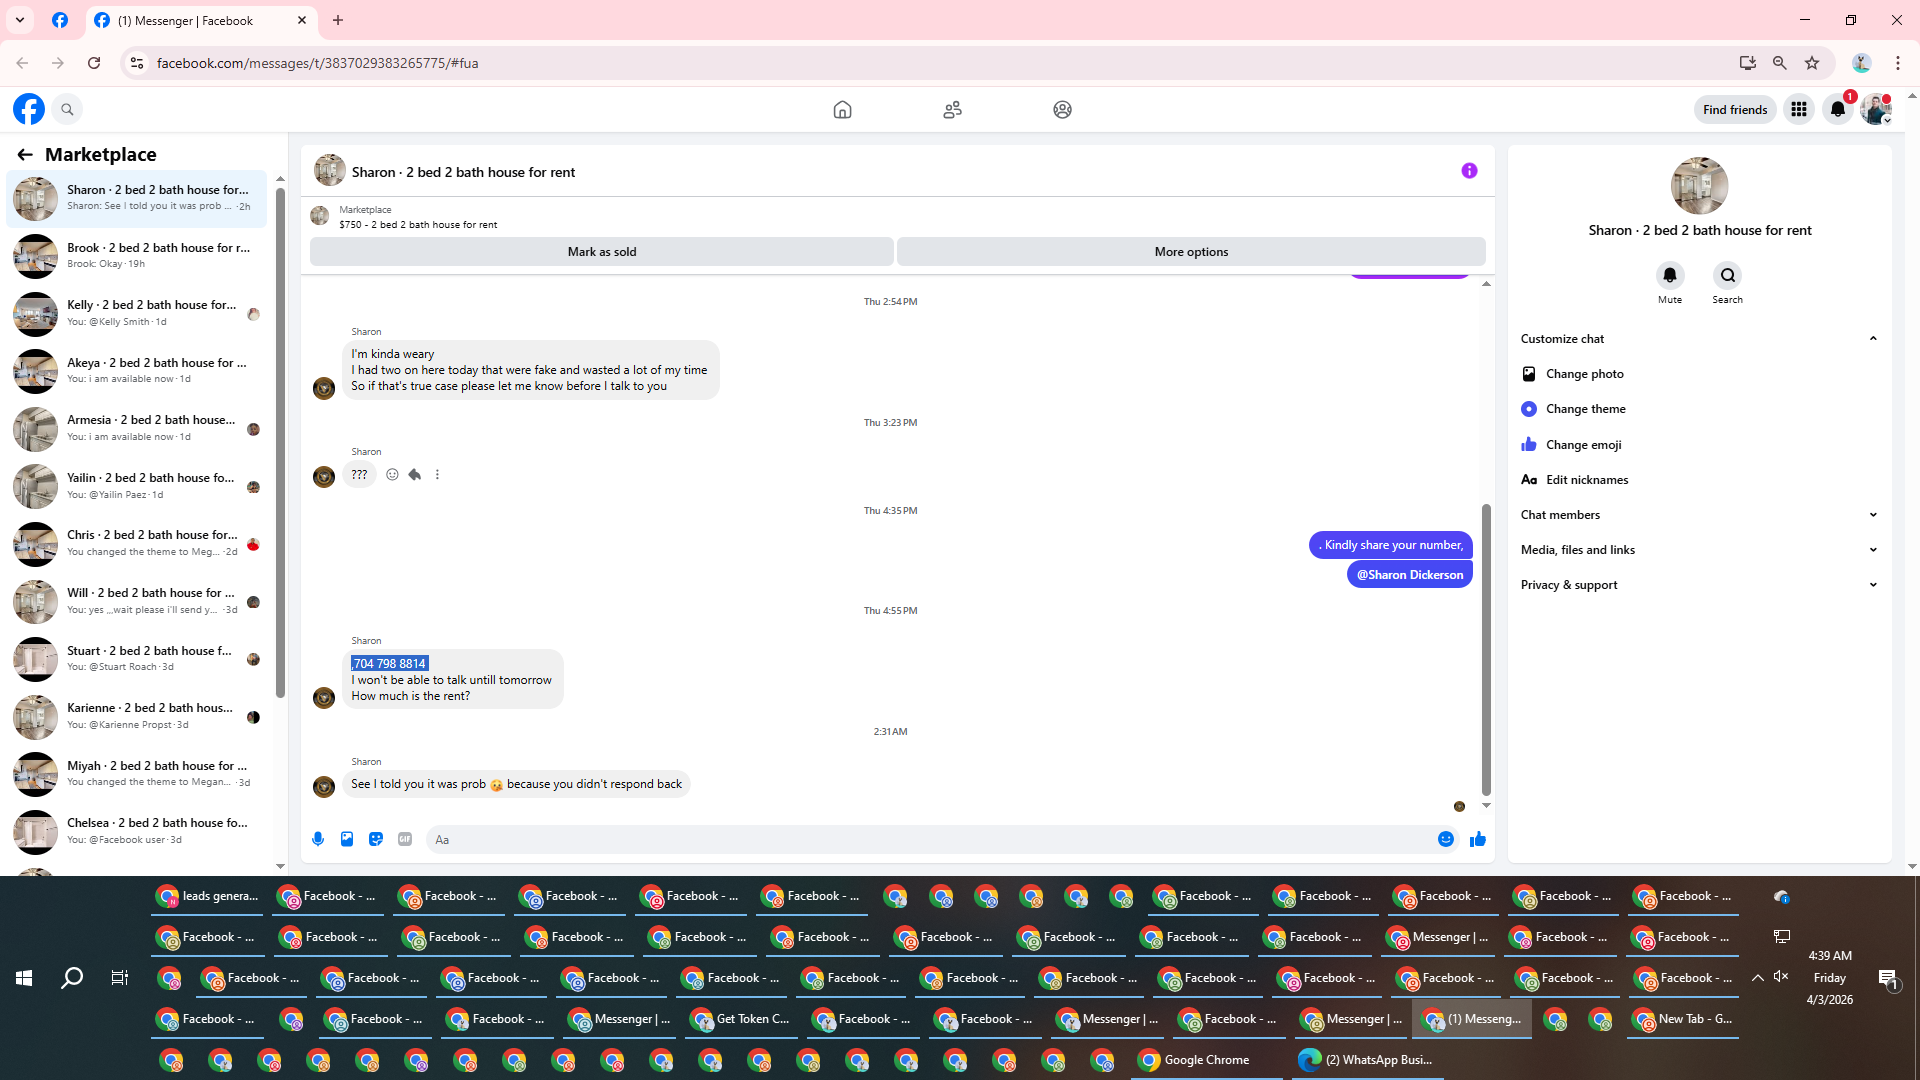Click the More options button
This screenshot has height=1080, width=1920.
(1190, 252)
